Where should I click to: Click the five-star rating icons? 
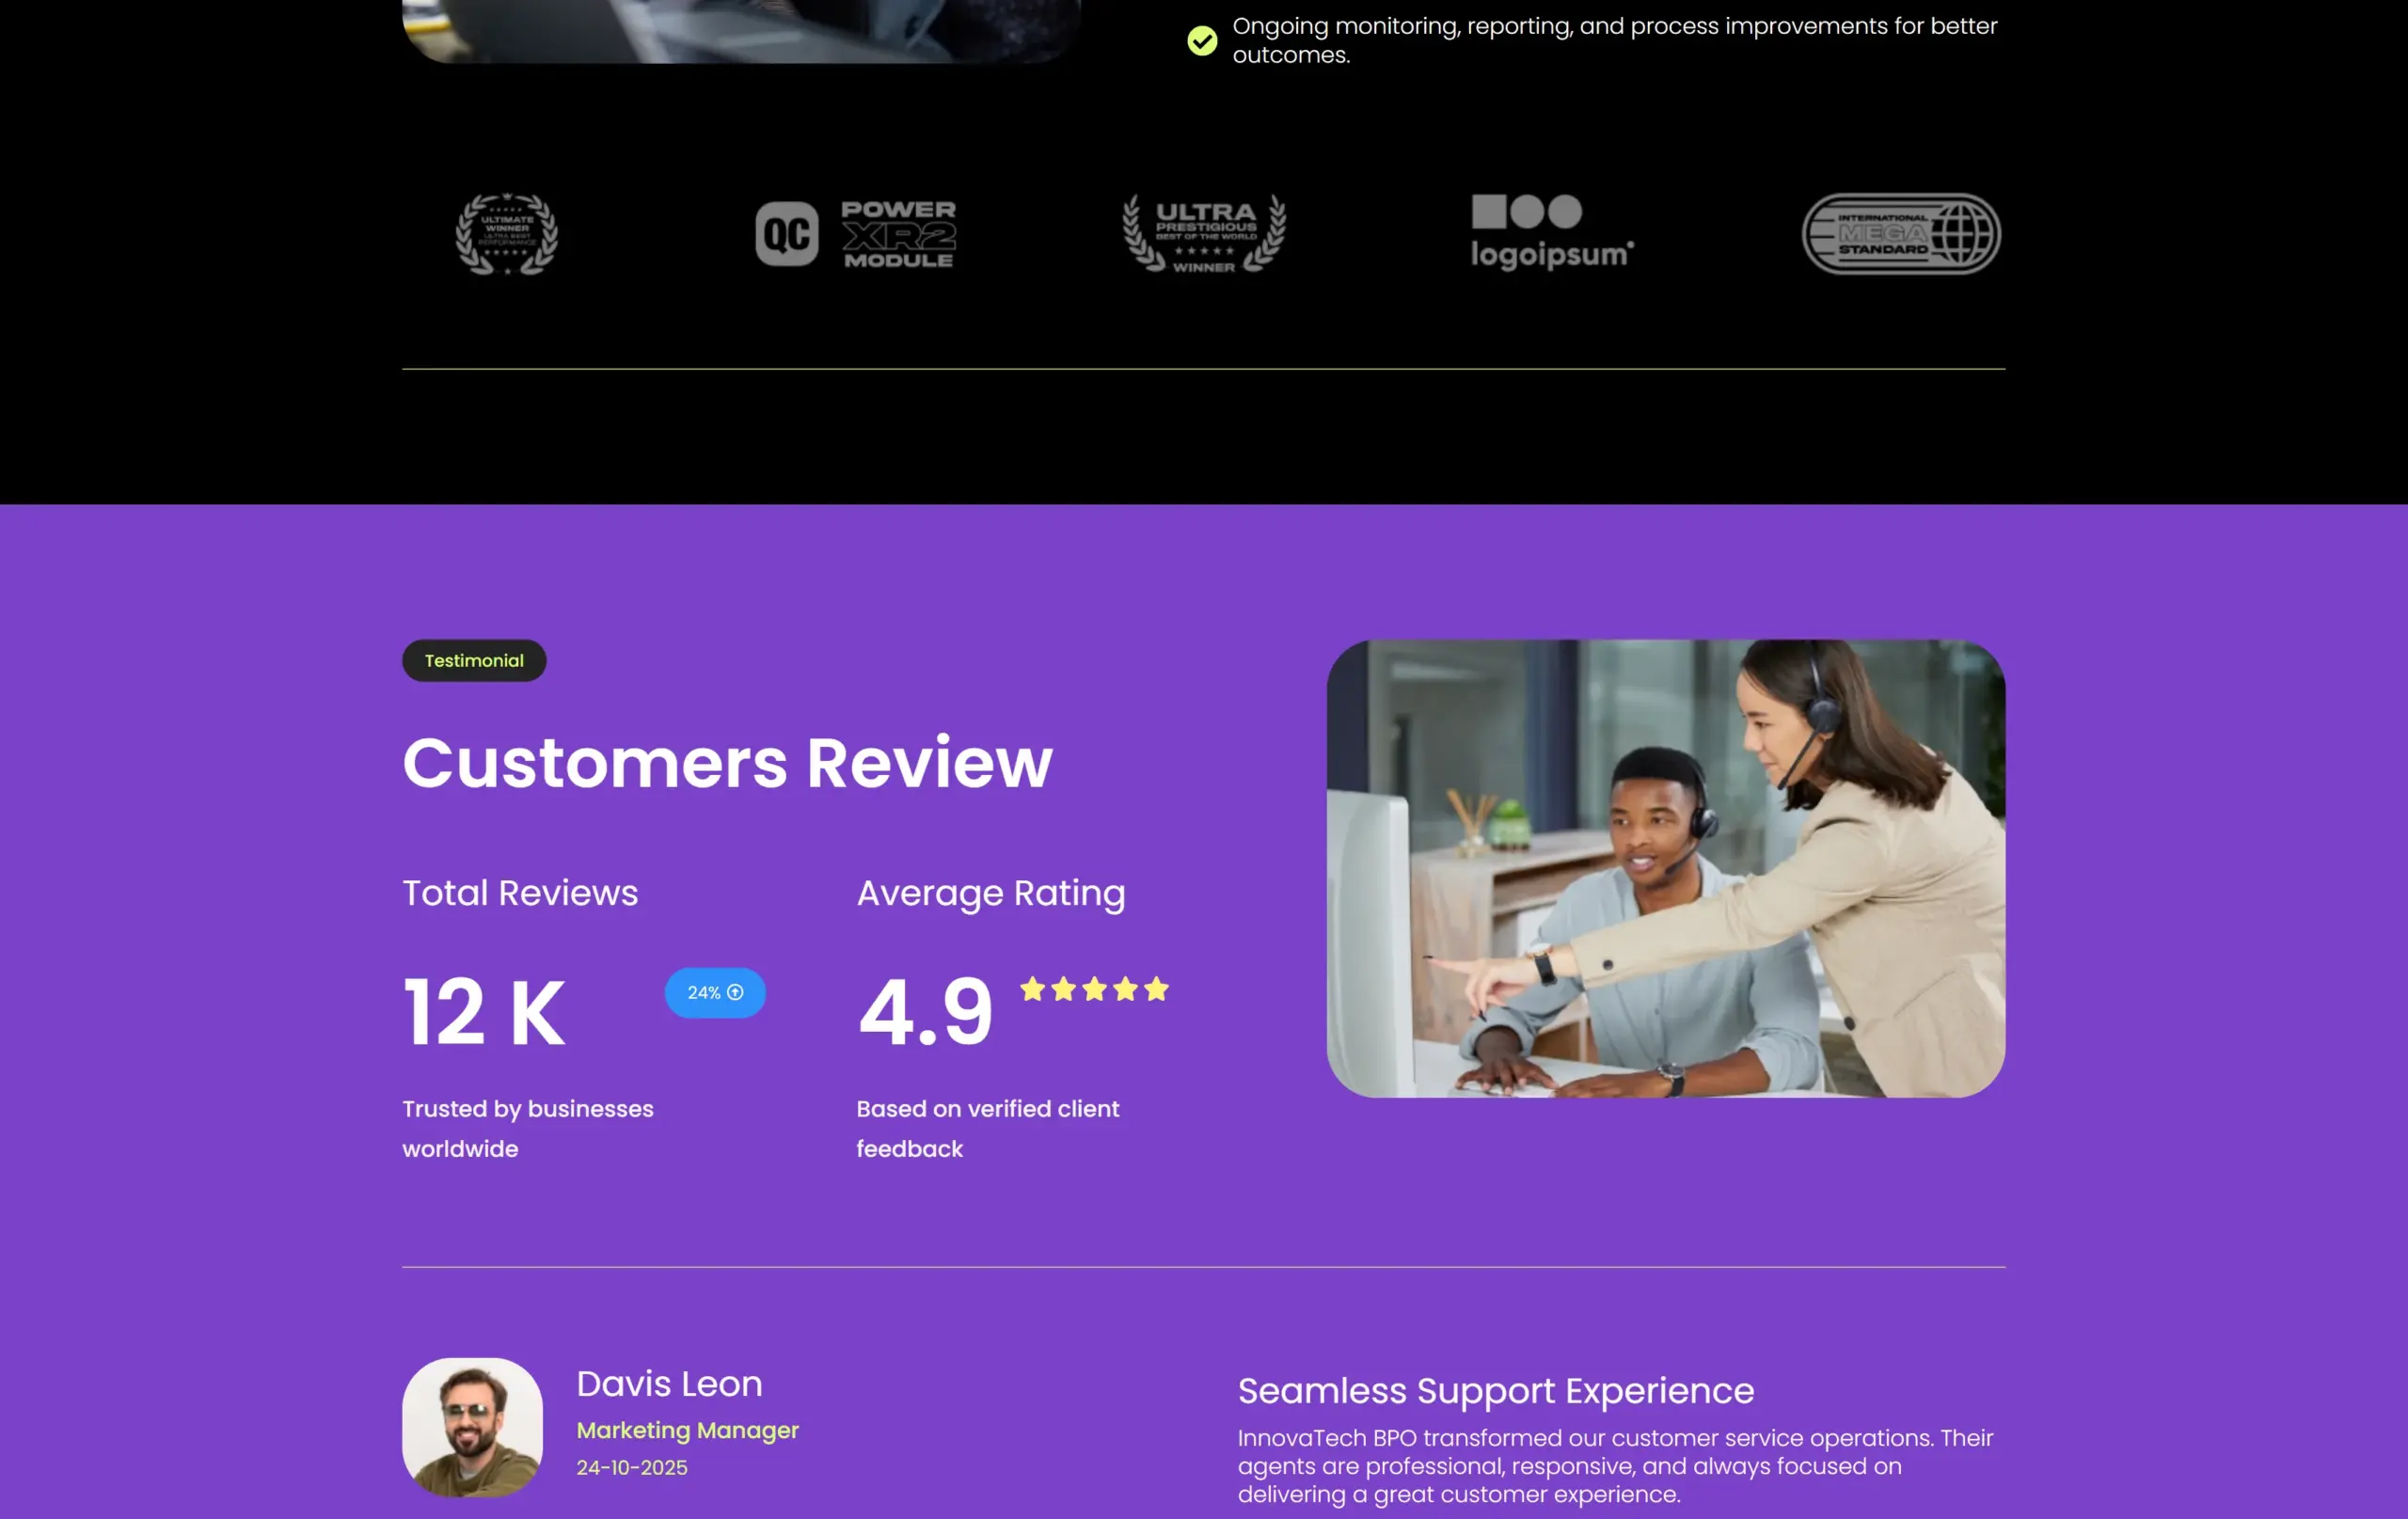pyautogui.click(x=1094, y=989)
